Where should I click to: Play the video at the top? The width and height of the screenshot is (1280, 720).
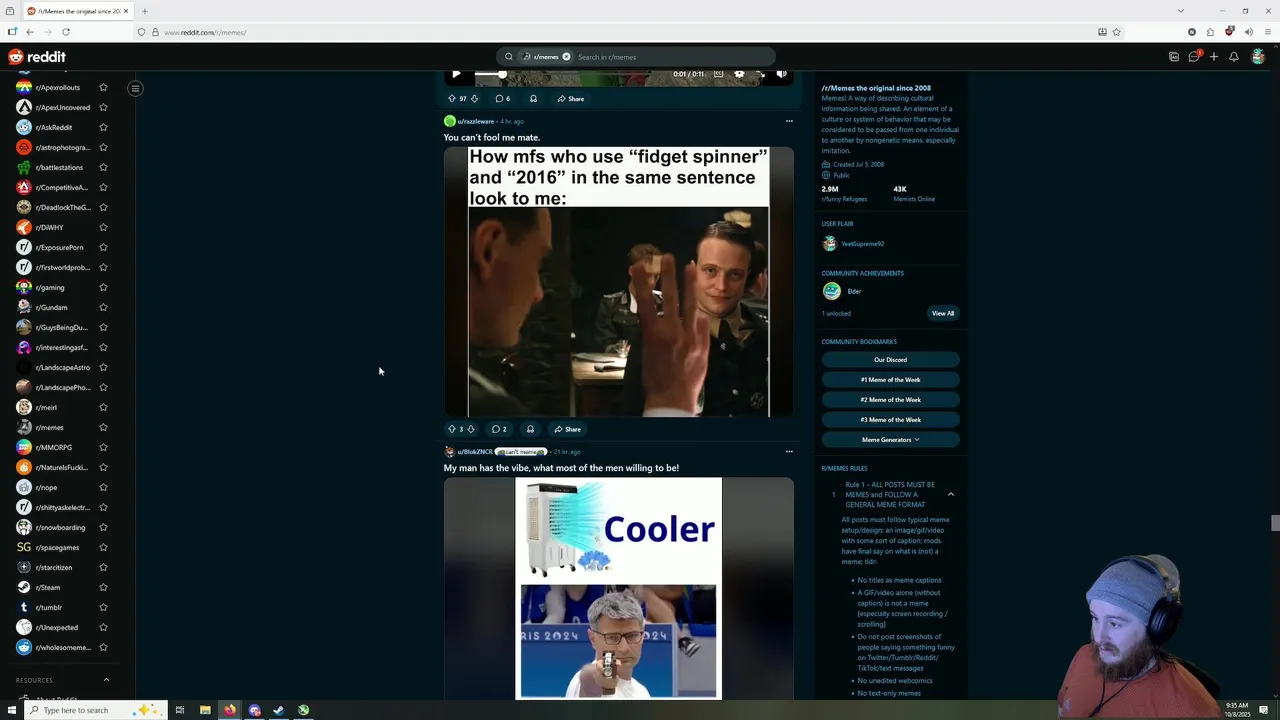[x=456, y=74]
